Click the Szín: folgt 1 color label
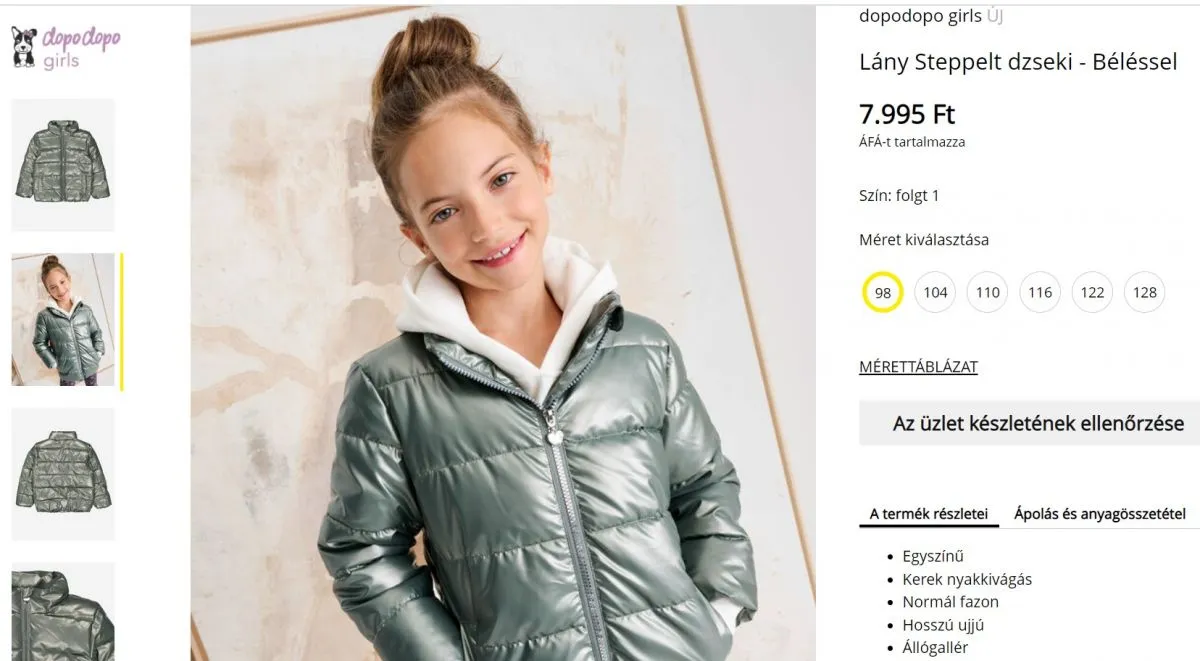The image size is (1200, 661). 899,196
